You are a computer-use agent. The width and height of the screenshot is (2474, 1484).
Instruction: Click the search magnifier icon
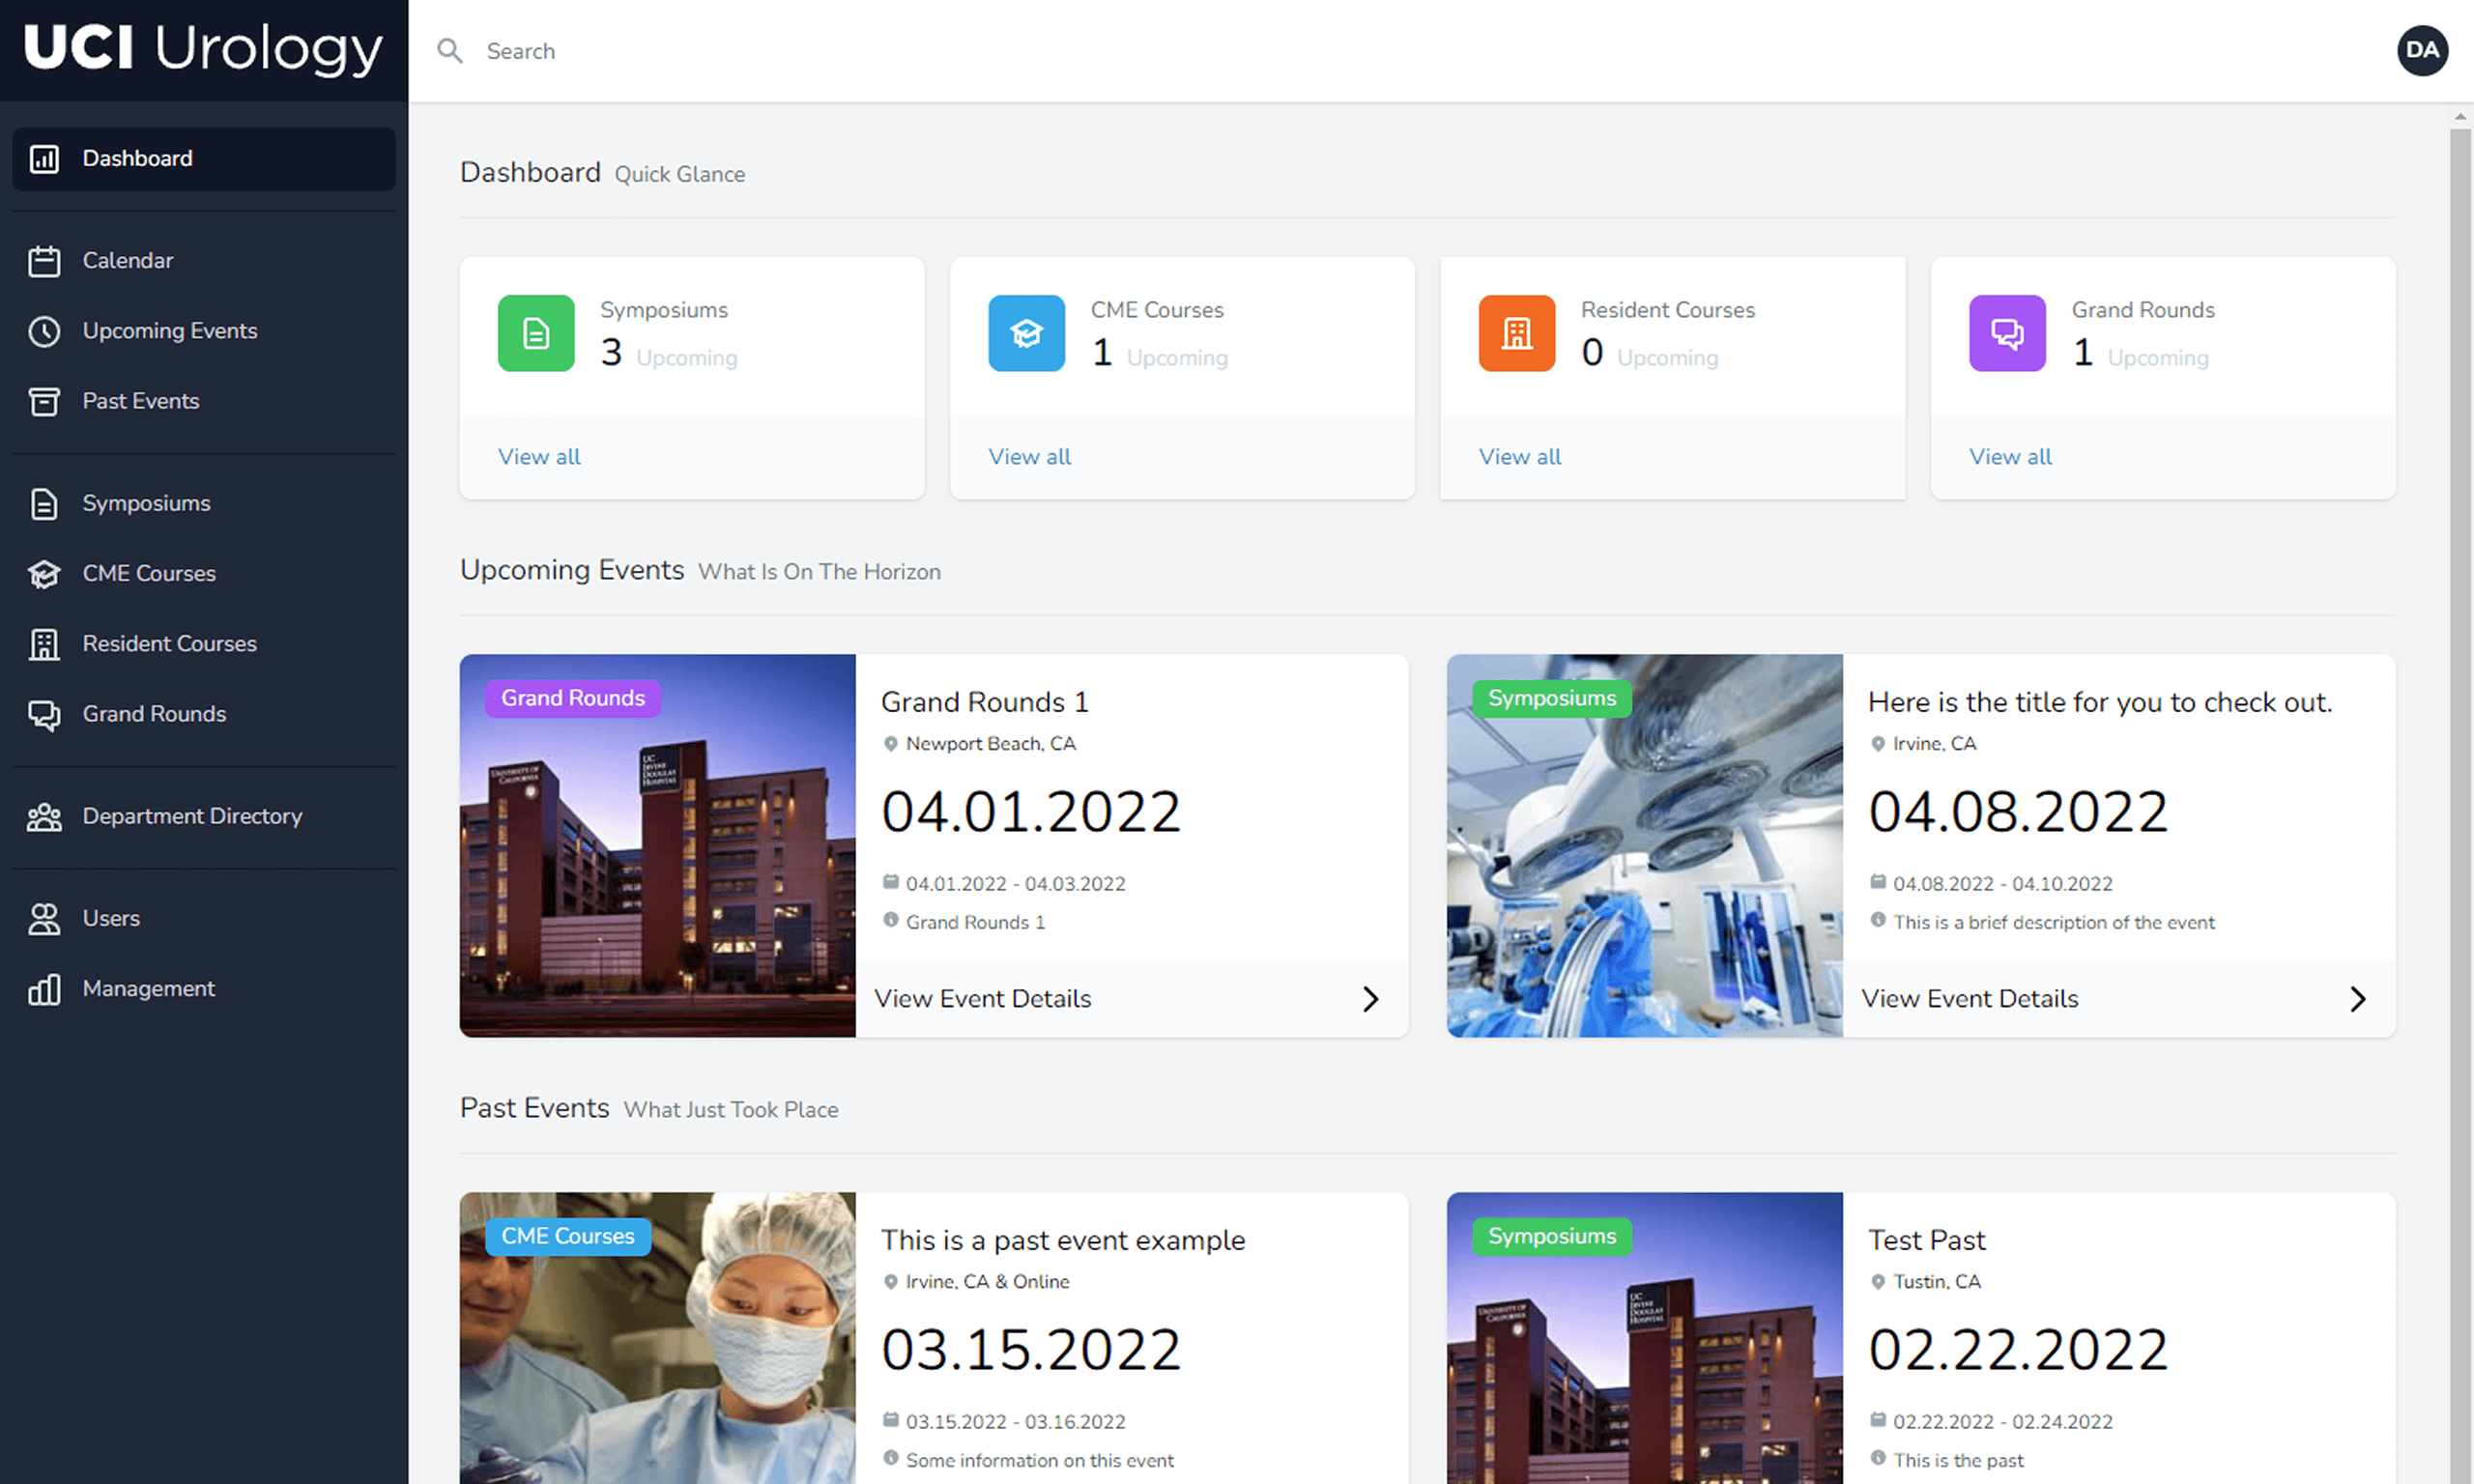click(450, 51)
